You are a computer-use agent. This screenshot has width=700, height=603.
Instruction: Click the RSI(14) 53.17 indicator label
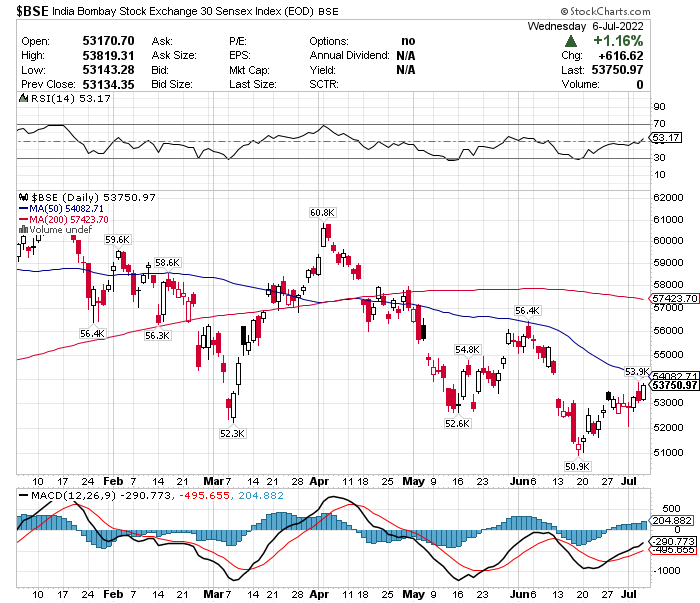[71, 98]
